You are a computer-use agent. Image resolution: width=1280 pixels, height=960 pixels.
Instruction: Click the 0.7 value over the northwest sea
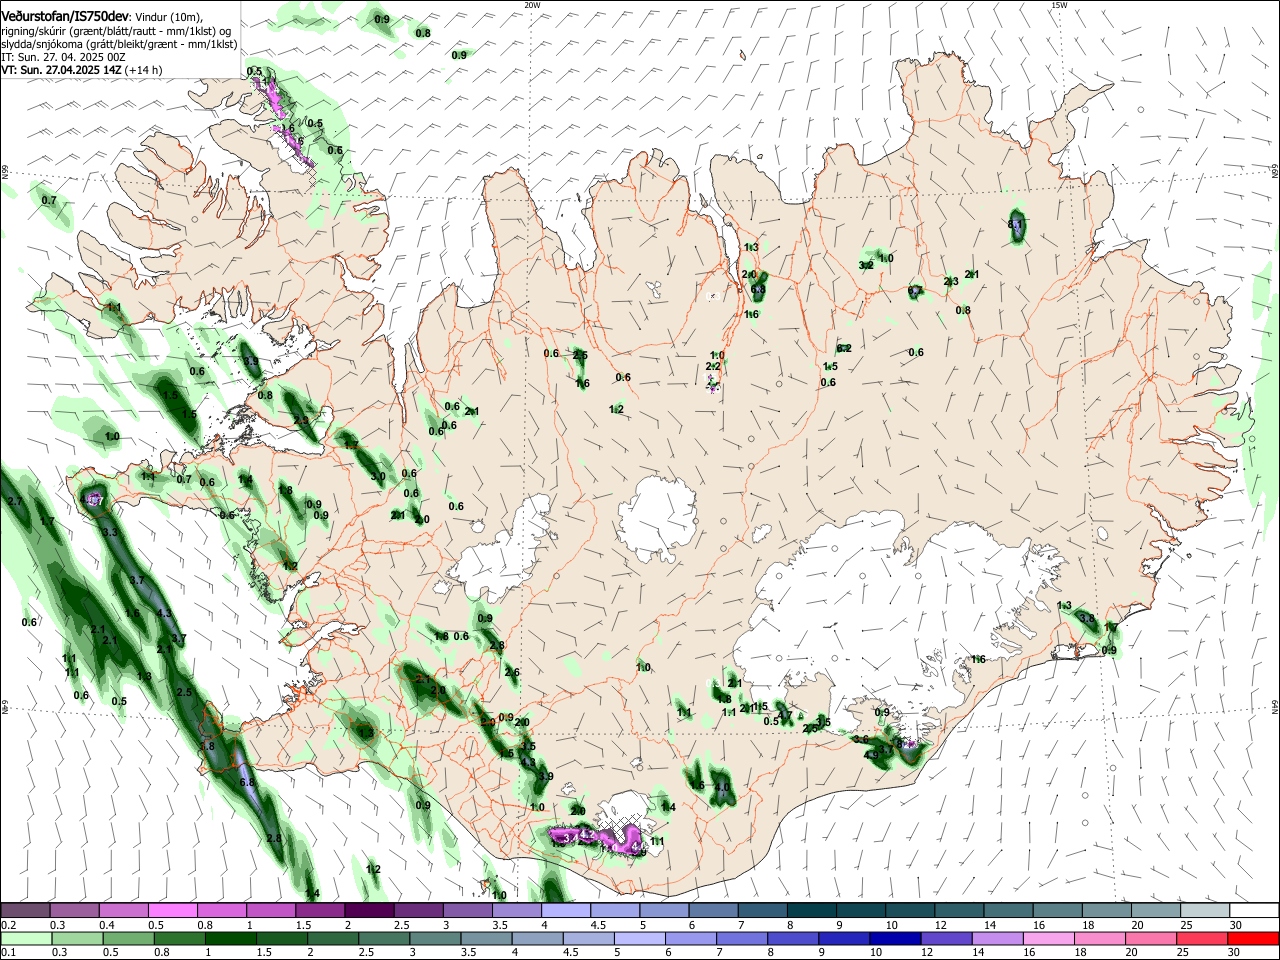click(49, 201)
